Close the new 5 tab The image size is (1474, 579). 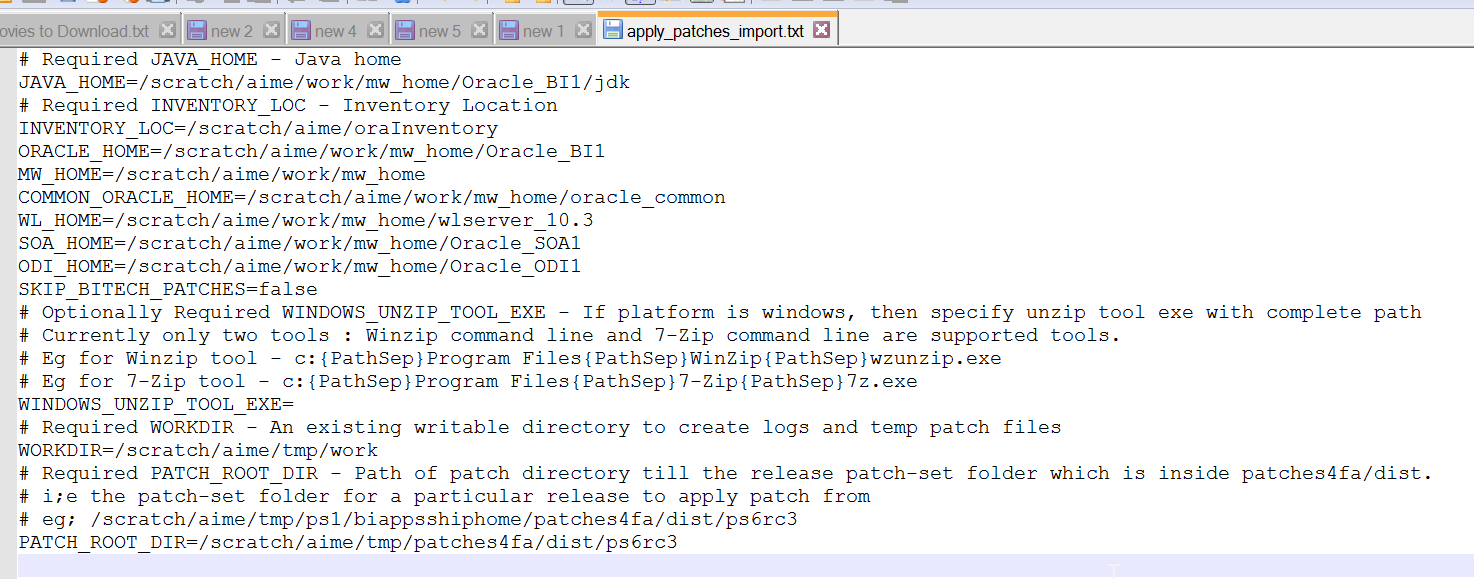[479, 30]
